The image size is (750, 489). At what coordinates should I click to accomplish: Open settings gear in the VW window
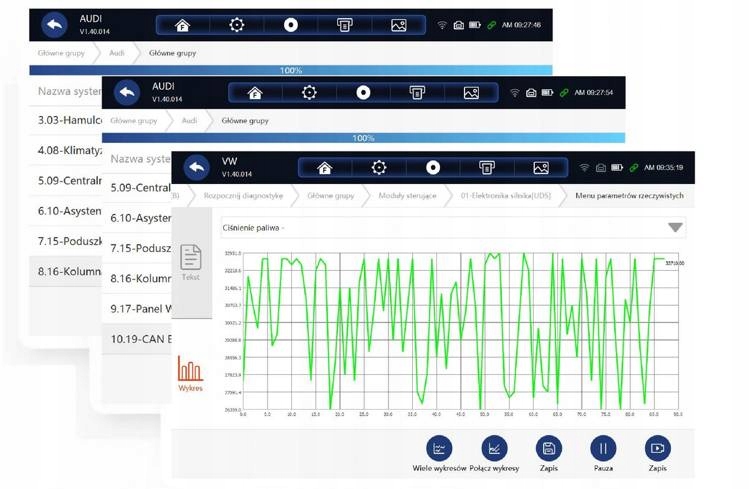coord(379,167)
